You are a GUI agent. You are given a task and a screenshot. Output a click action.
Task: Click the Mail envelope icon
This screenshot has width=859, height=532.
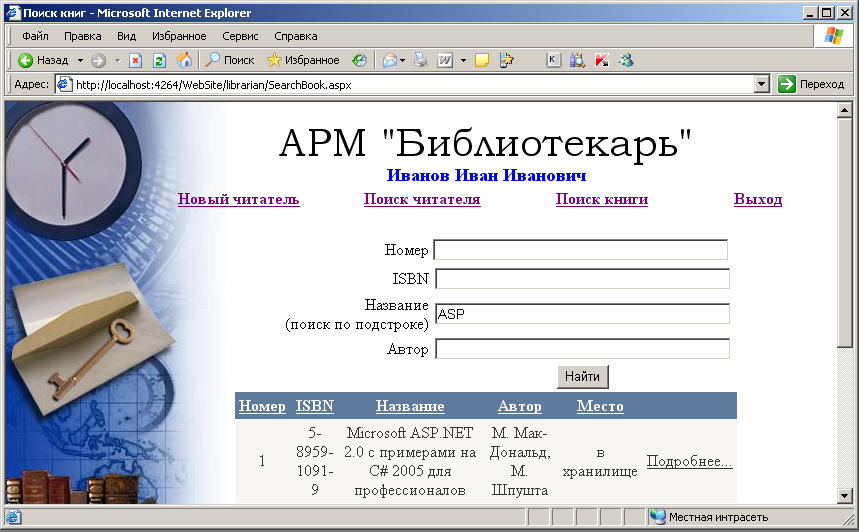pyautogui.click(x=390, y=60)
